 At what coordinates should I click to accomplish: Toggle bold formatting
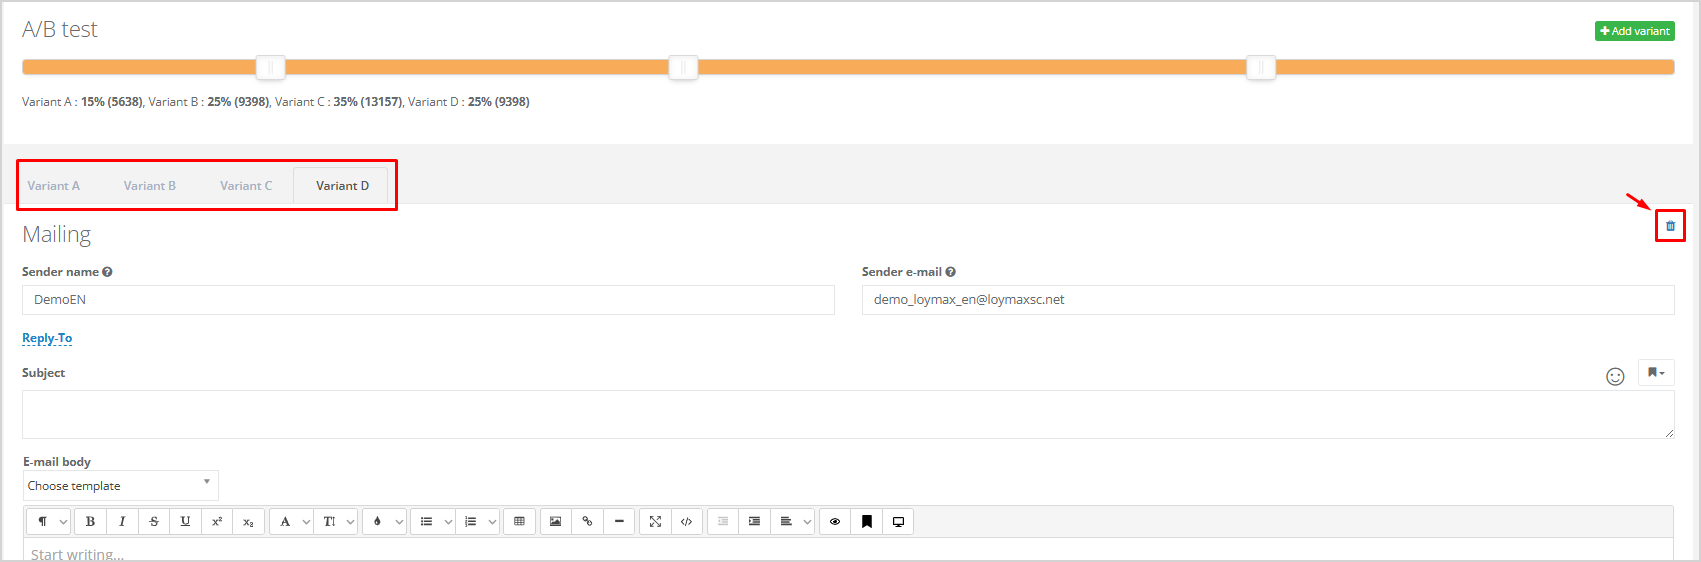click(90, 522)
